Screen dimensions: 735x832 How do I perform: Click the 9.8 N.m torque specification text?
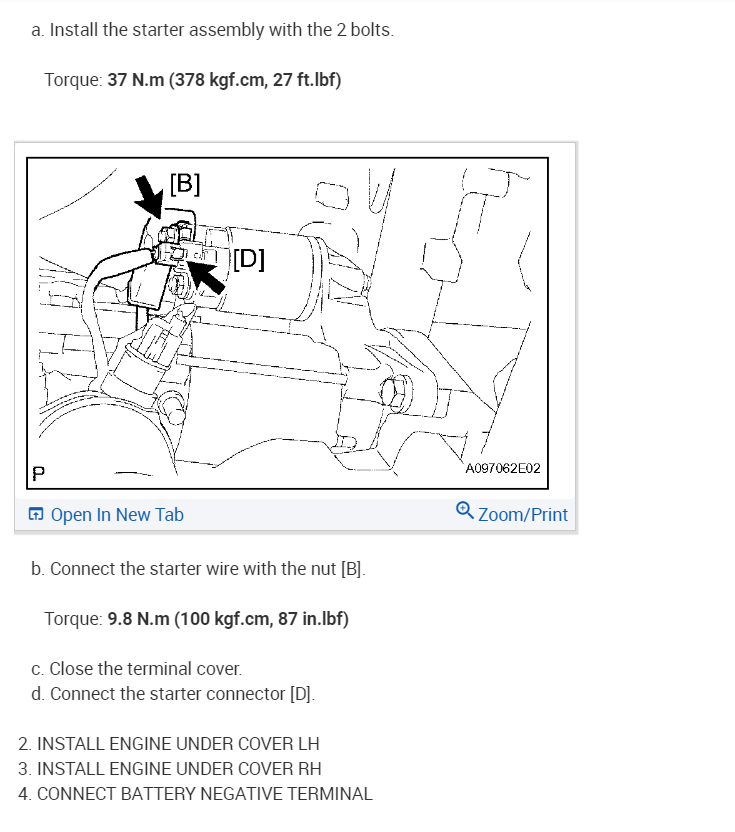pyautogui.click(x=228, y=619)
